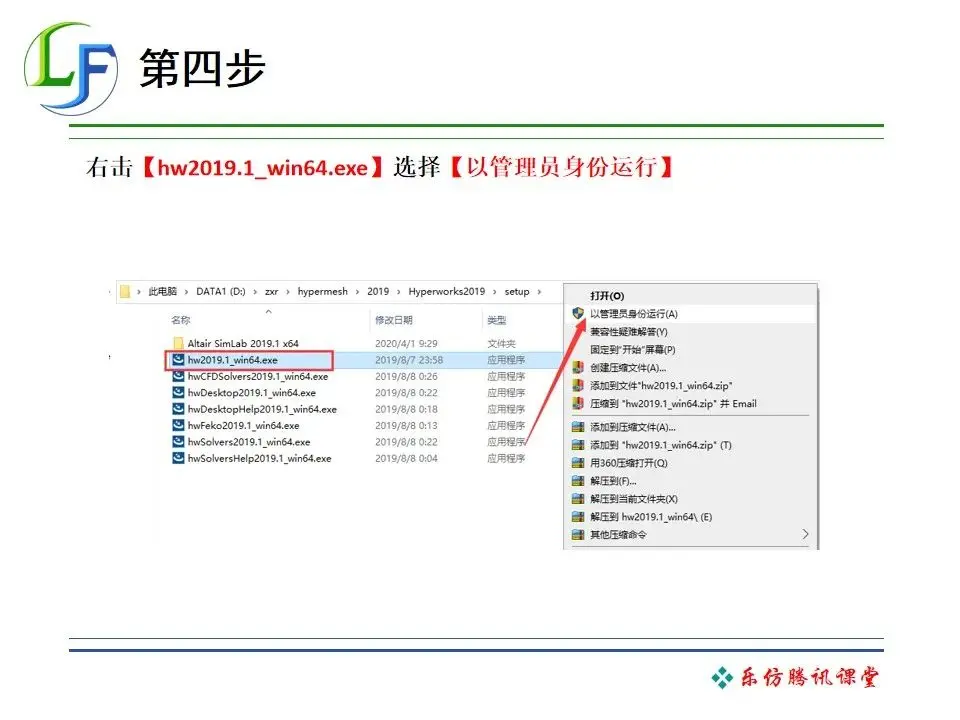The image size is (960, 720).
Task: Click the date 2019/8/8 0:04
Action: 406,459
